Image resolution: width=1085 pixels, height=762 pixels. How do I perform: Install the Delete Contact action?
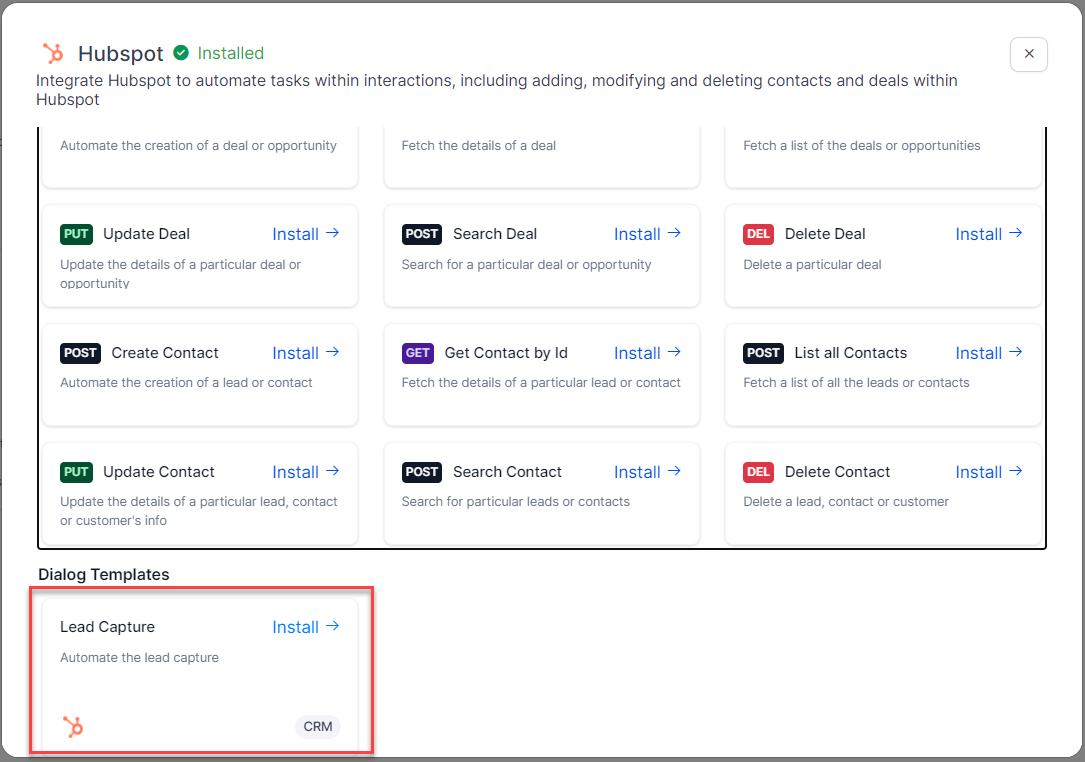click(989, 472)
